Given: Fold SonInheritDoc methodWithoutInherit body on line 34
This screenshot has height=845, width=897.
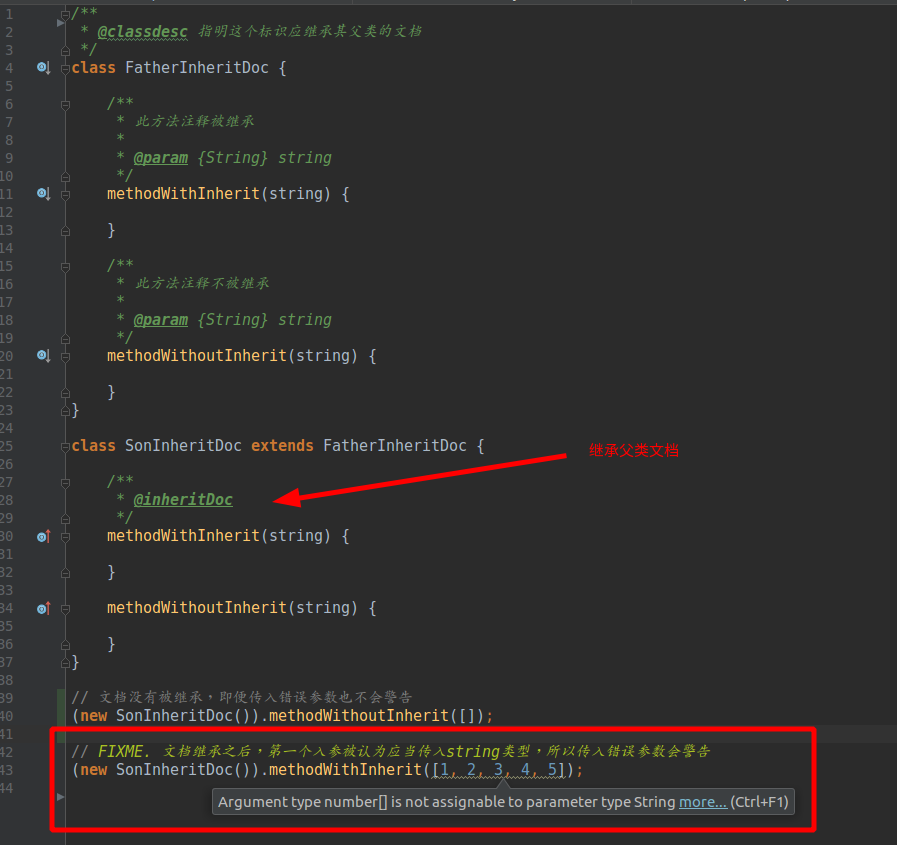Looking at the screenshot, I should click(x=65, y=609).
